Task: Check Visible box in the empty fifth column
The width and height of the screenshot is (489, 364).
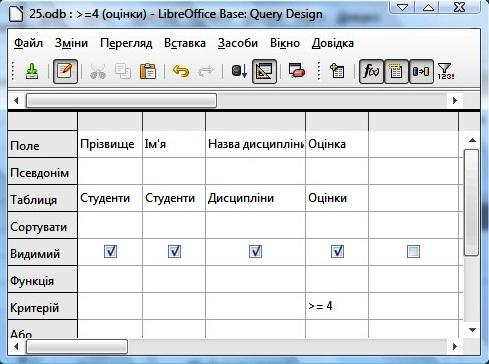Action: (x=413, y=251)
